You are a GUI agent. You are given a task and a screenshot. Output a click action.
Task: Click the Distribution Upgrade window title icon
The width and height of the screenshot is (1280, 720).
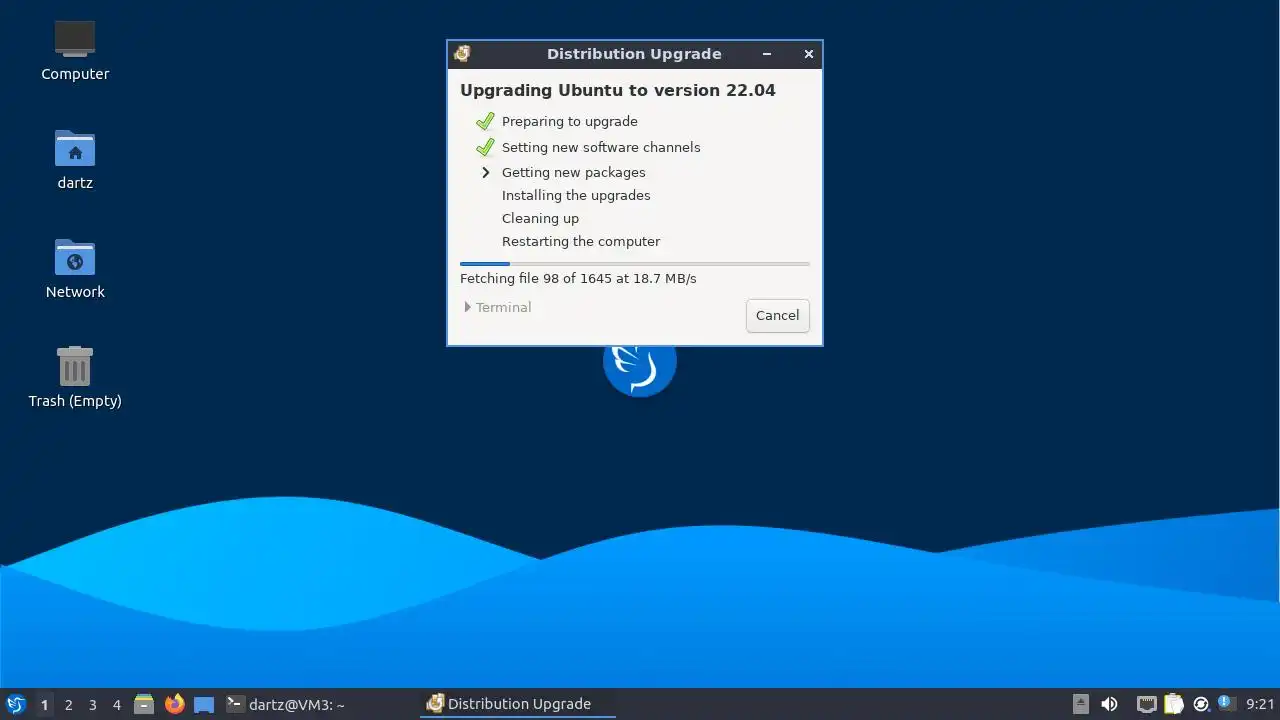point(461,54)
